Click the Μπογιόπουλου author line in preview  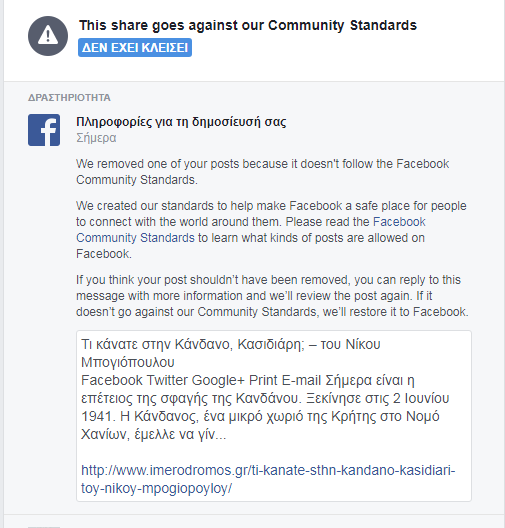coord(128,362)
